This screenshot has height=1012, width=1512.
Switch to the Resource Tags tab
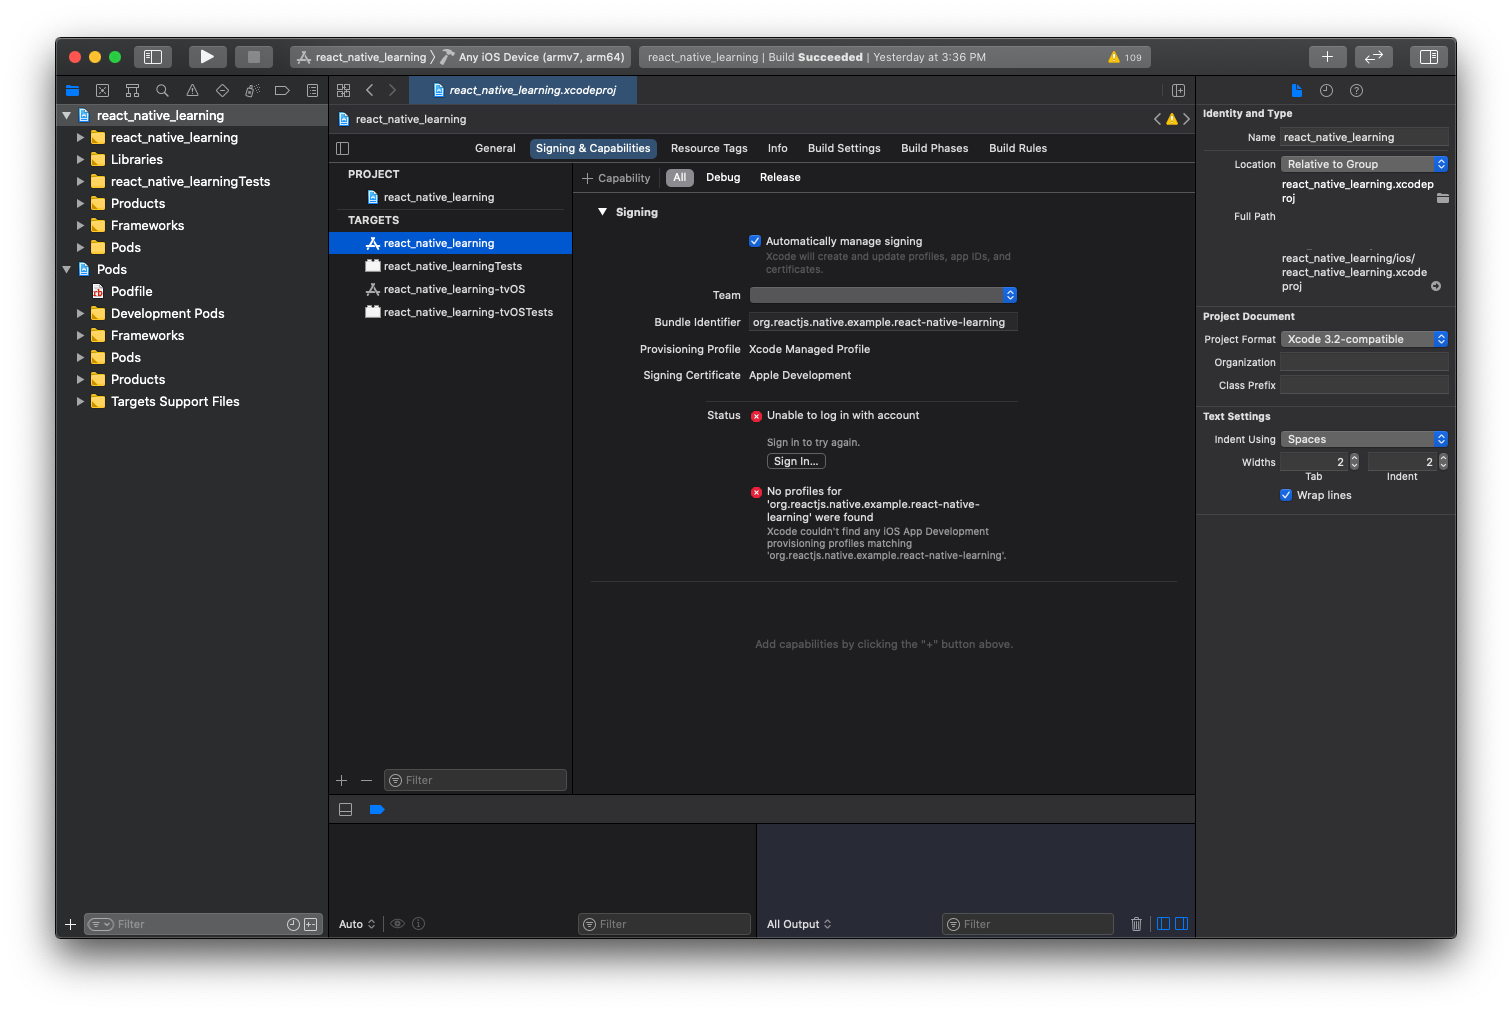click(709, 148)
